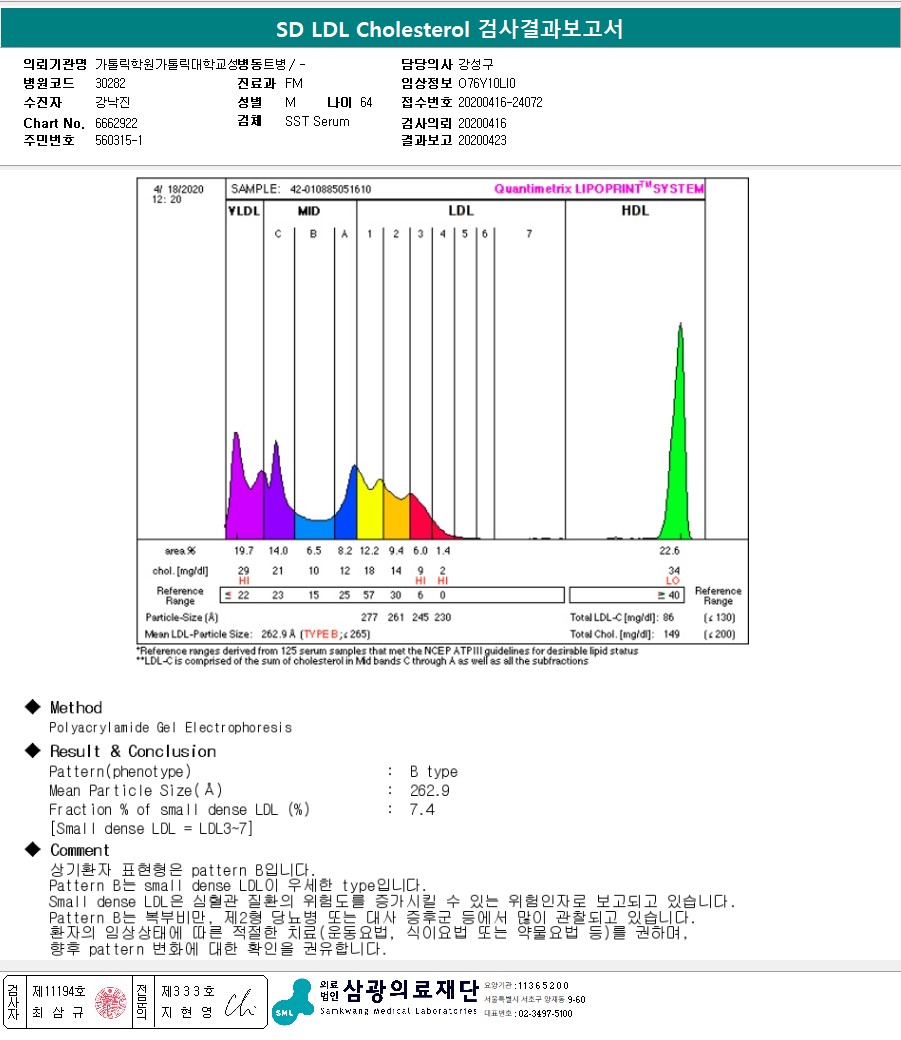Click the B type pattern result
The image size is (901, 1040).
pos(434,771)
